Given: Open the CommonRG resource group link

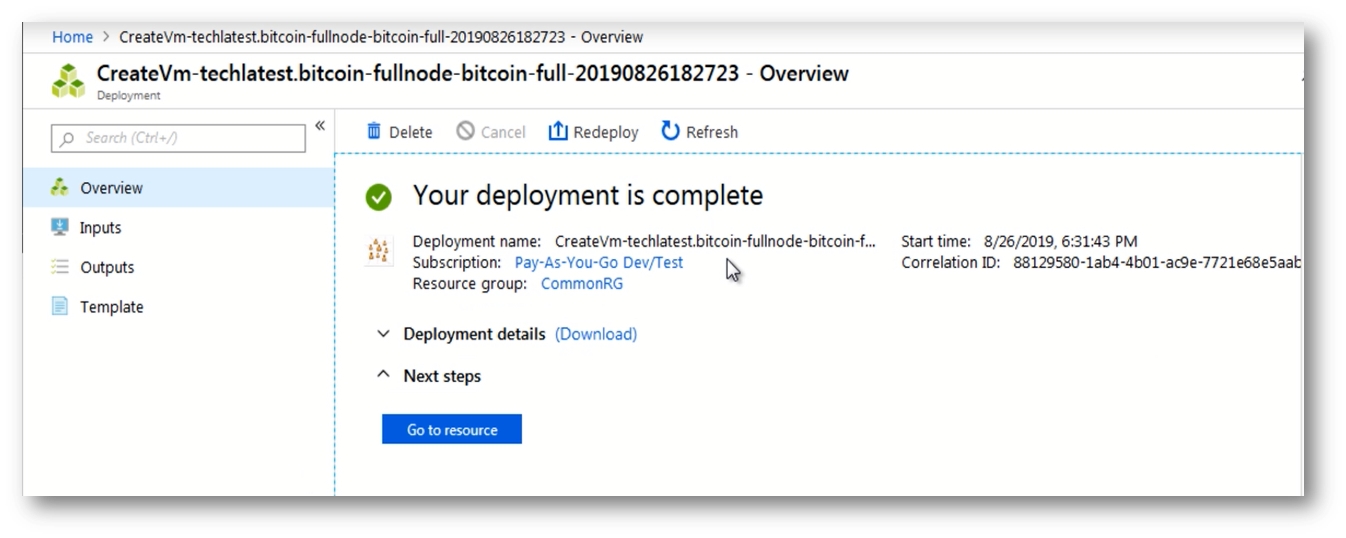Looking at the screenshot, I should click(x=582, y=283).
